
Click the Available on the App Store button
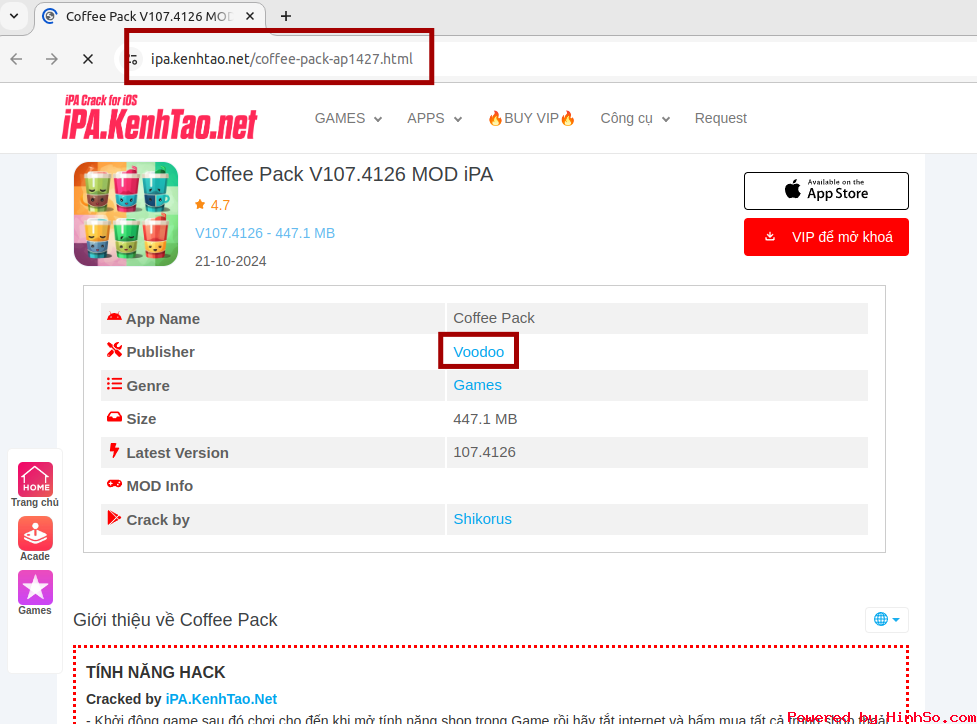[x=826, y=191]
